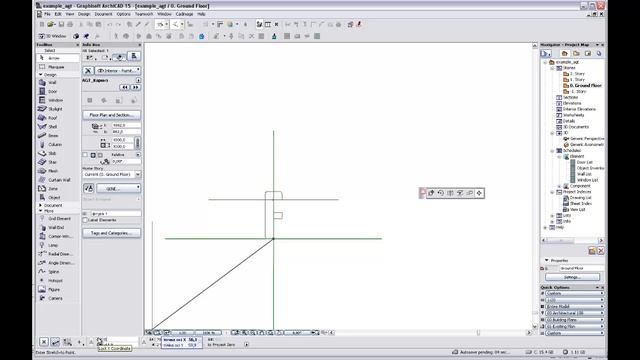
Task: Select the Corner Window tool
Action: [58, 236]
